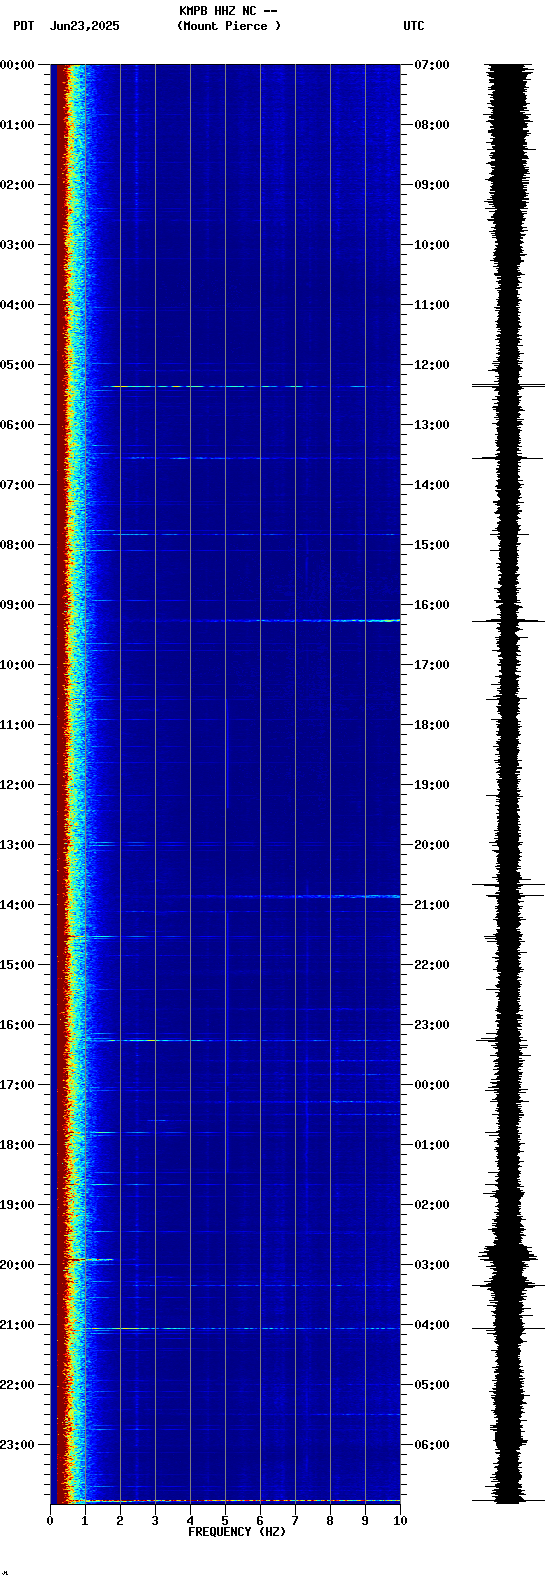Click the UTC '05:00' time label
The height and width of the screenshot is (1584, 552).
[x=432, y=1385]
